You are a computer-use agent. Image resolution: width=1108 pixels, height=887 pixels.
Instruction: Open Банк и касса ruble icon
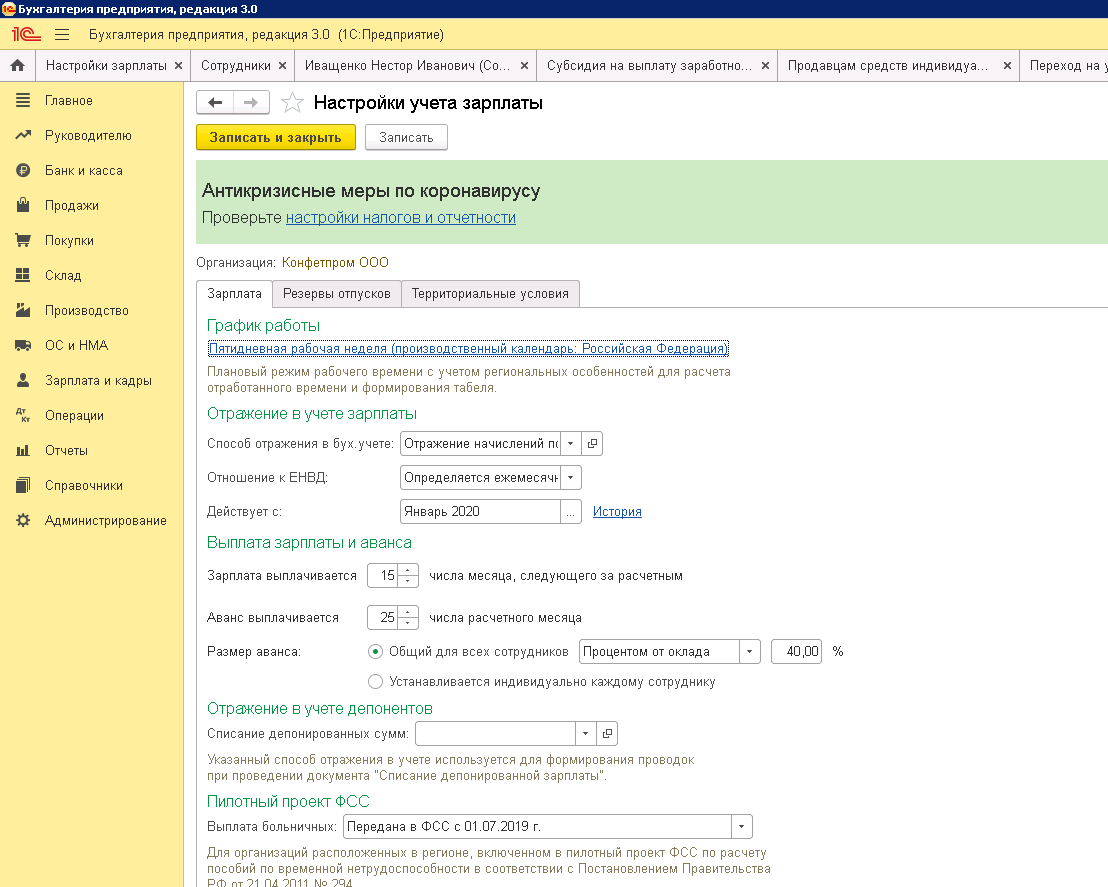(x=23, y=170)
